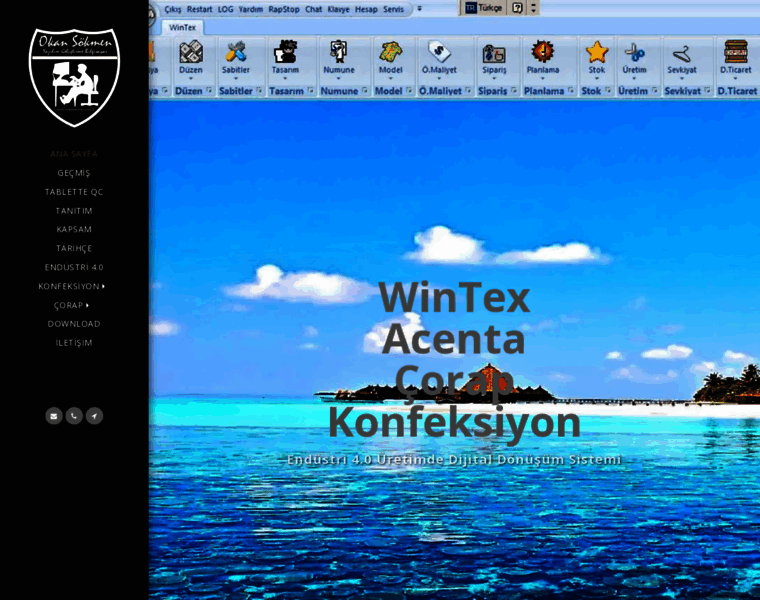Go to the ENDUSTRİ 4.0 page
The width and height of the screenshot is (760, 600).
(74, 267)
